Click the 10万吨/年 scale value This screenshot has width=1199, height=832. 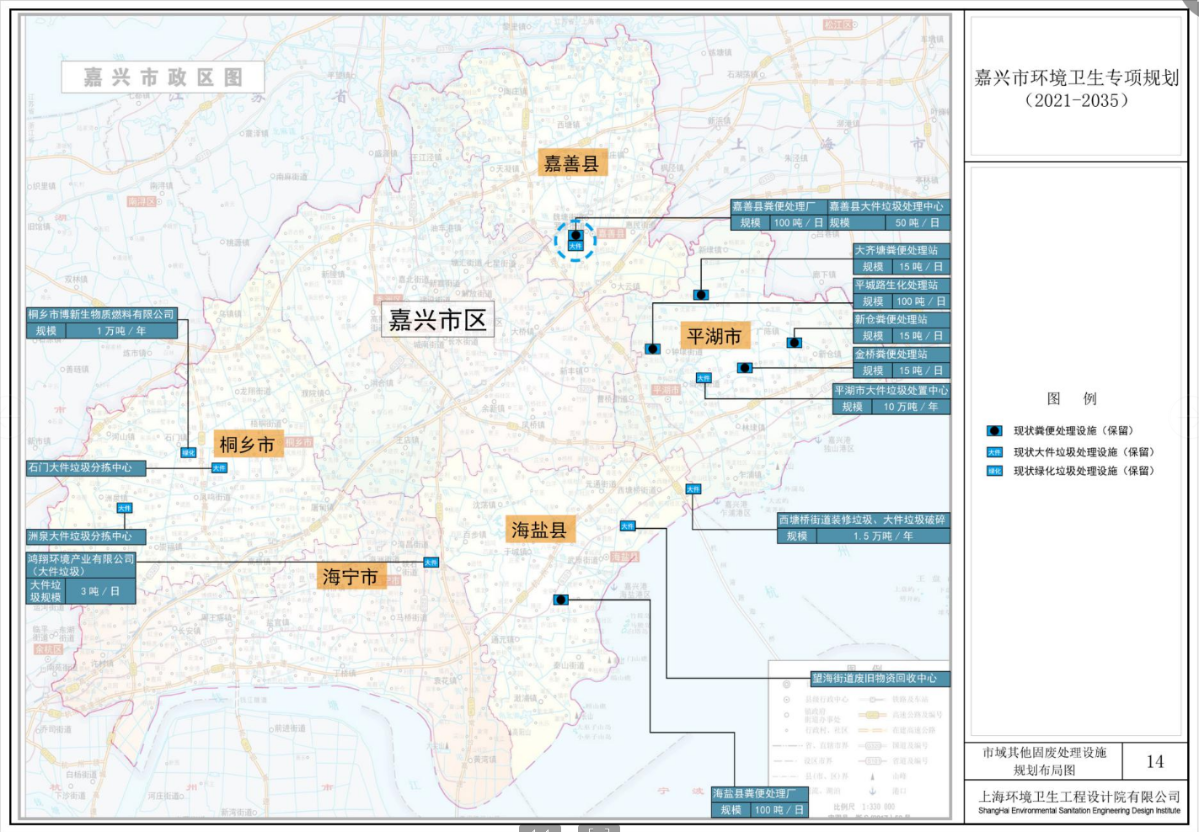(x=911, y=407)
